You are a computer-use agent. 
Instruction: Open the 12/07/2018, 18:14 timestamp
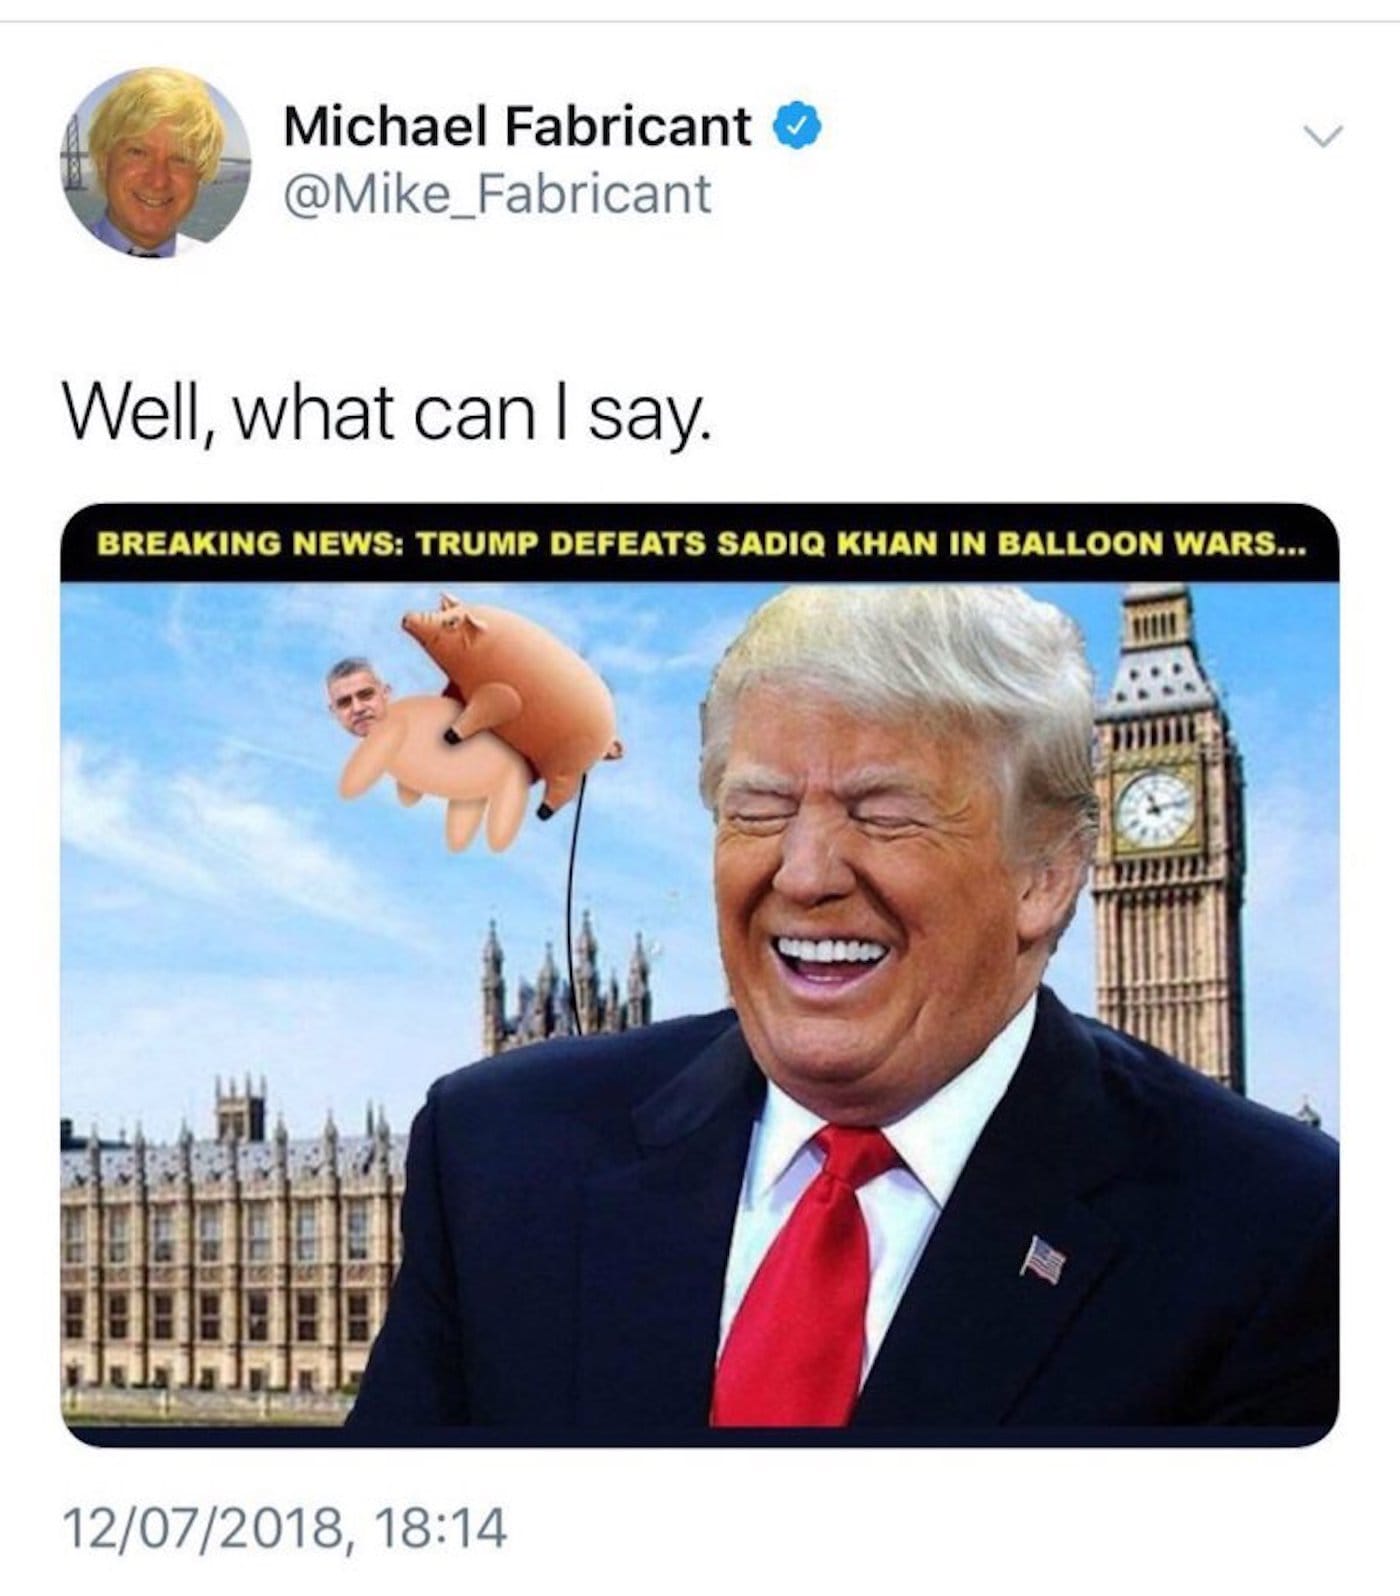(285, 1528)
